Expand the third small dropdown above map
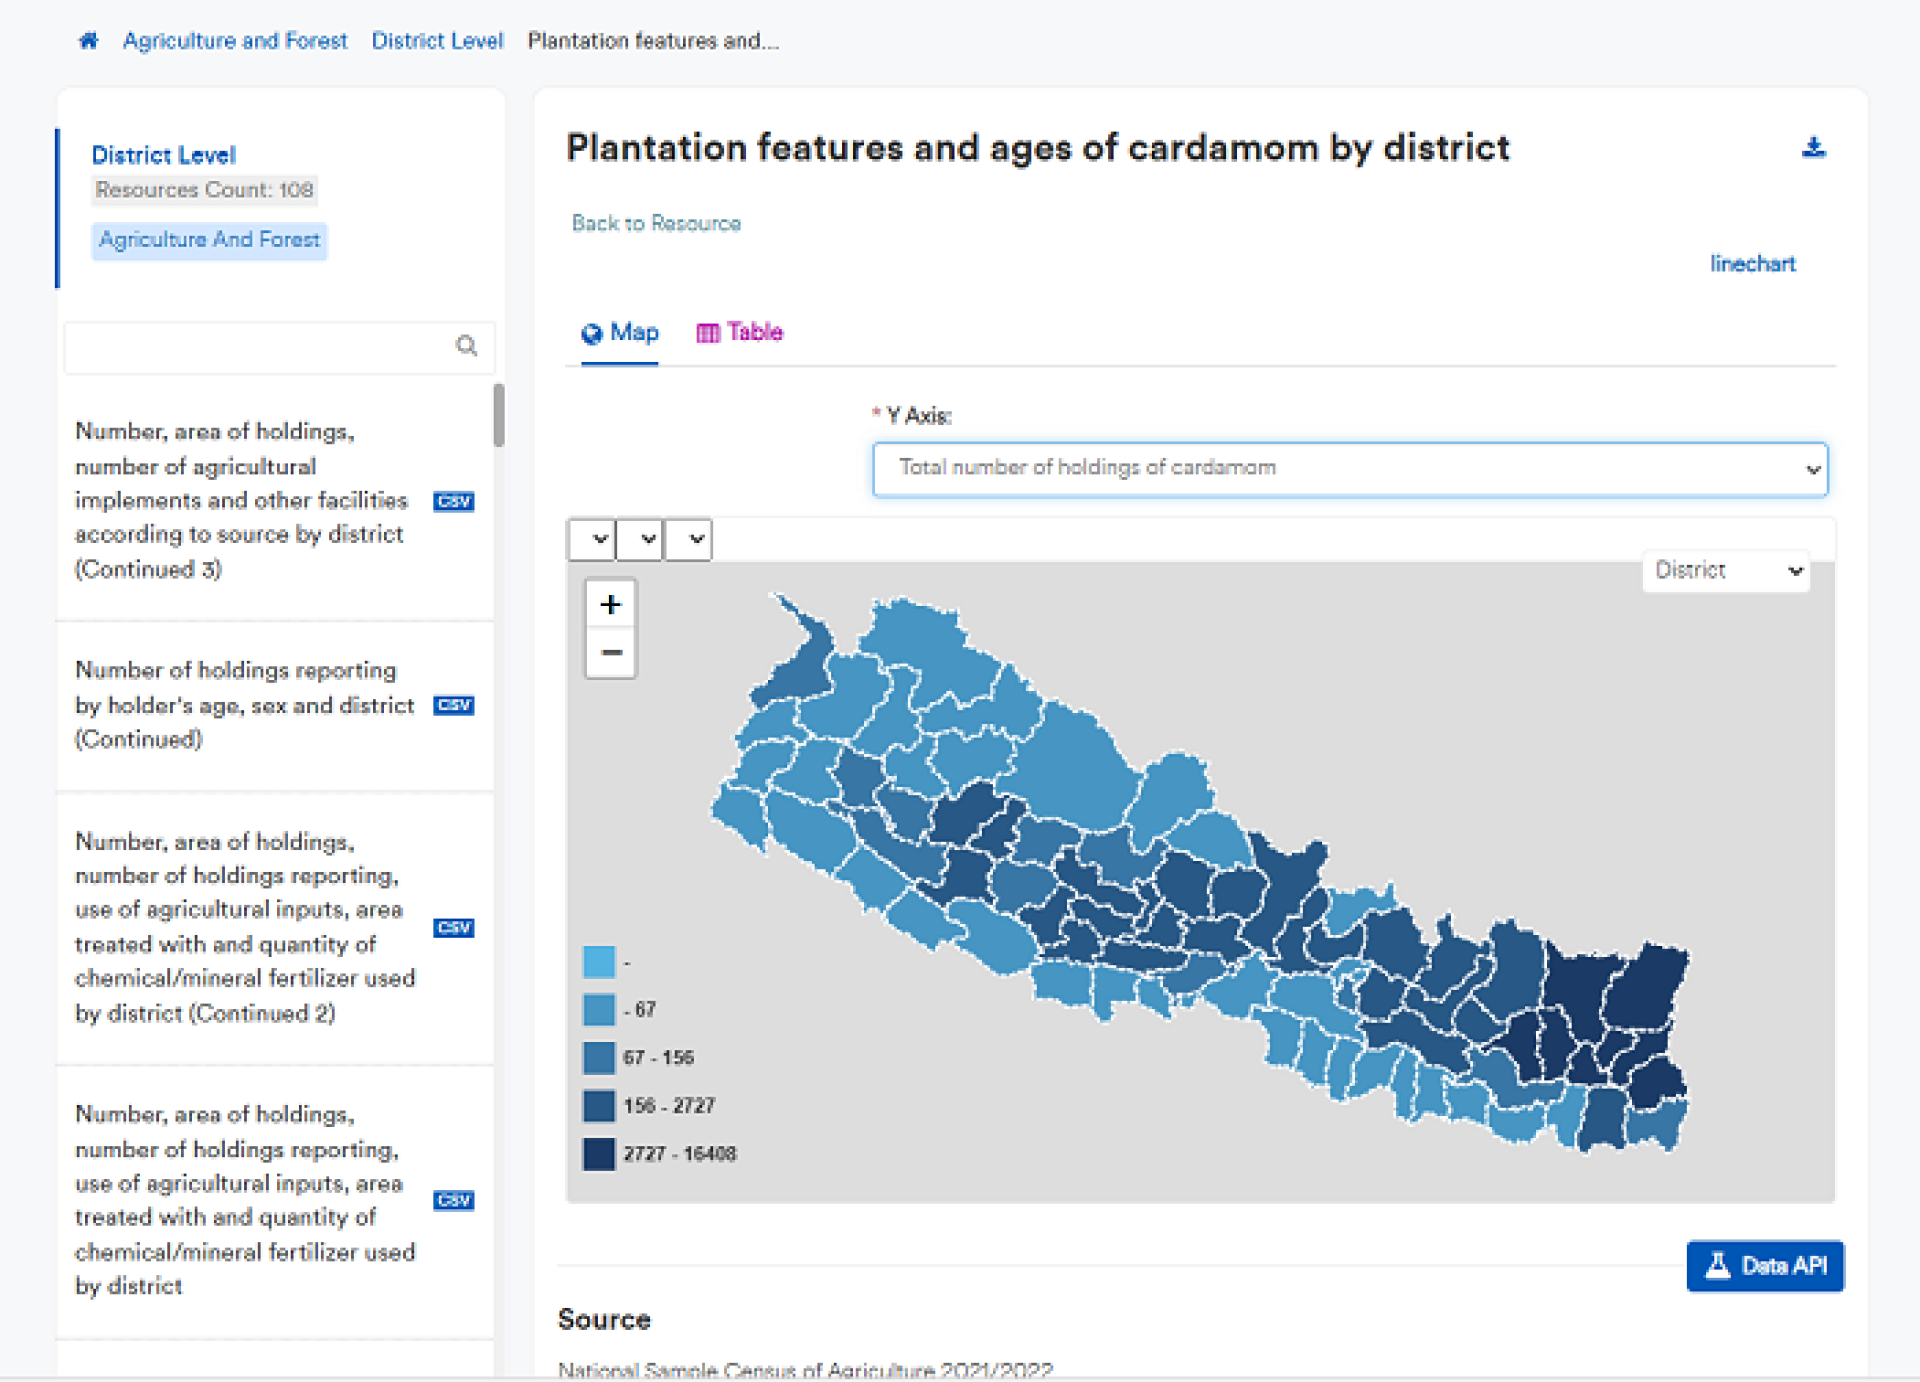This screenshot has width=1920, height=1382. pos(688,540)
